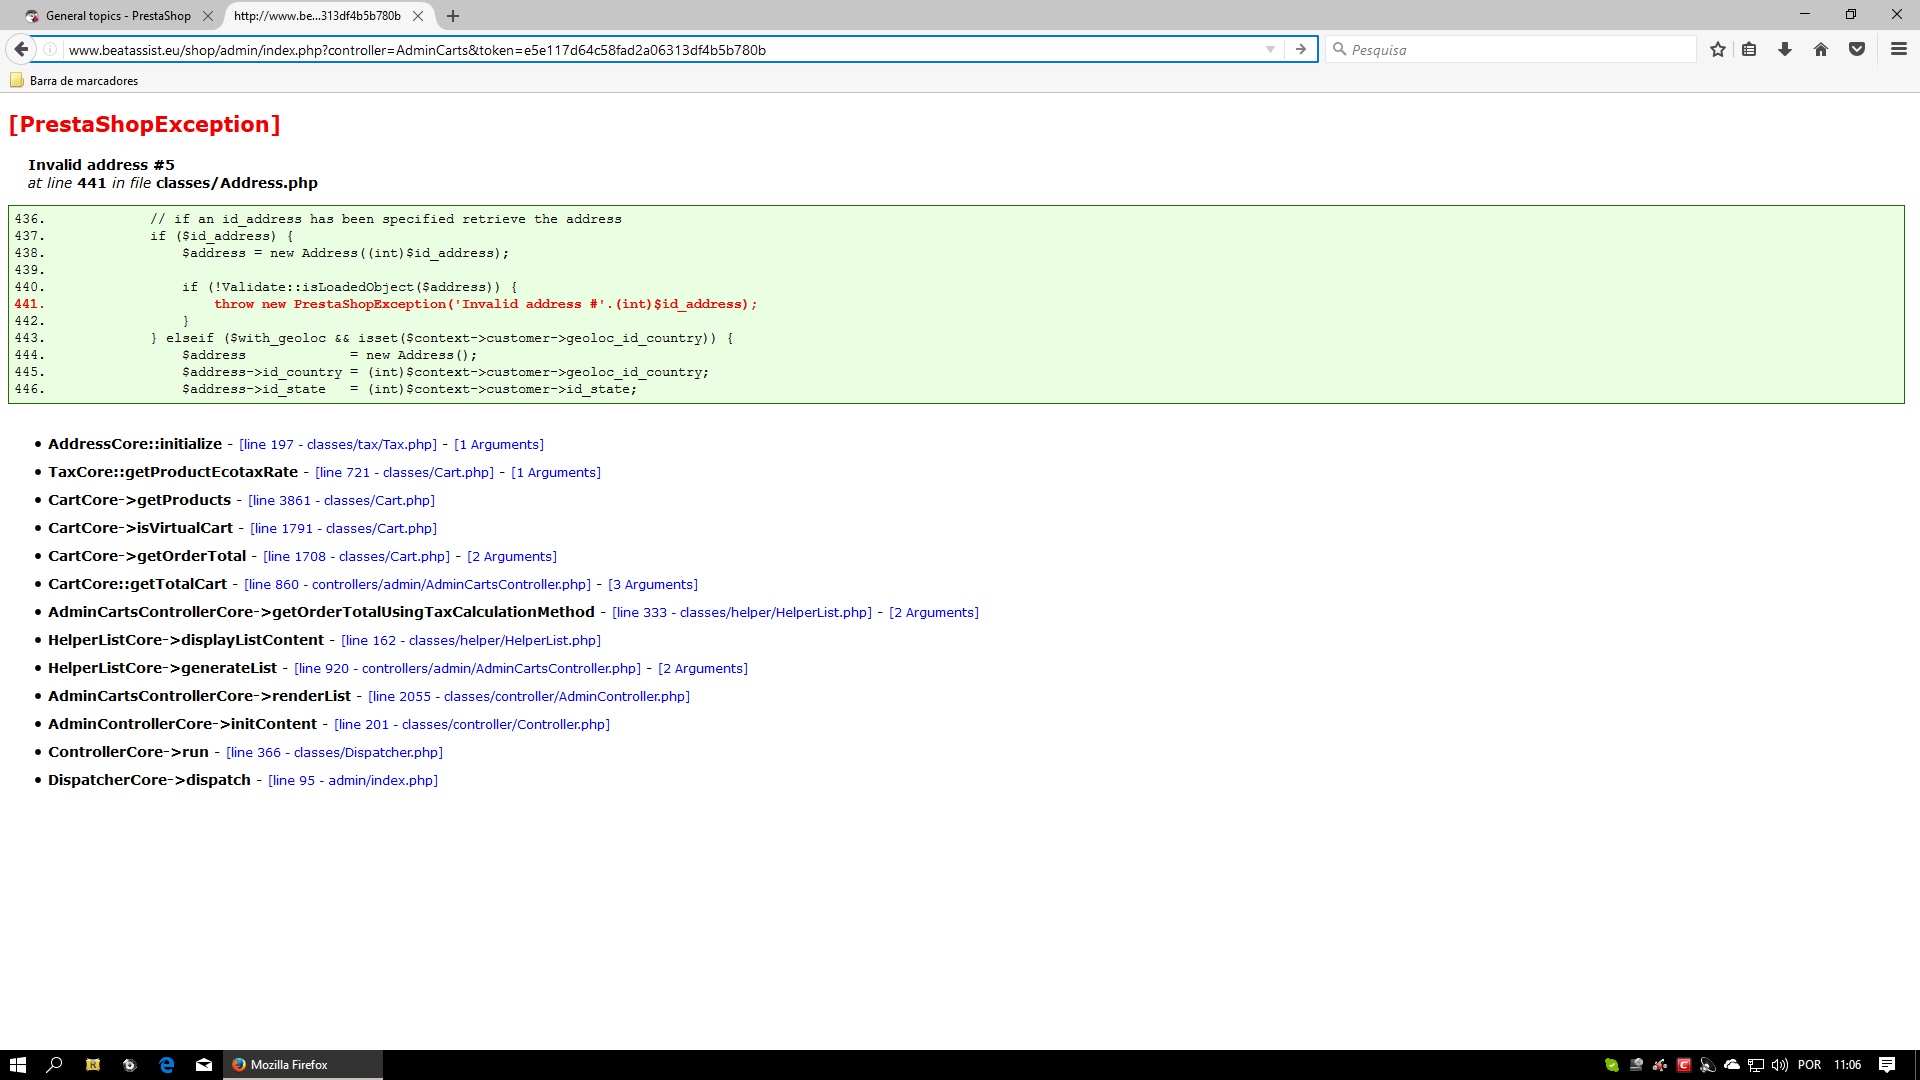Open line 920 AdminCartsController.php link
Screen dimensions: 1920x1080
pos(468,669)
